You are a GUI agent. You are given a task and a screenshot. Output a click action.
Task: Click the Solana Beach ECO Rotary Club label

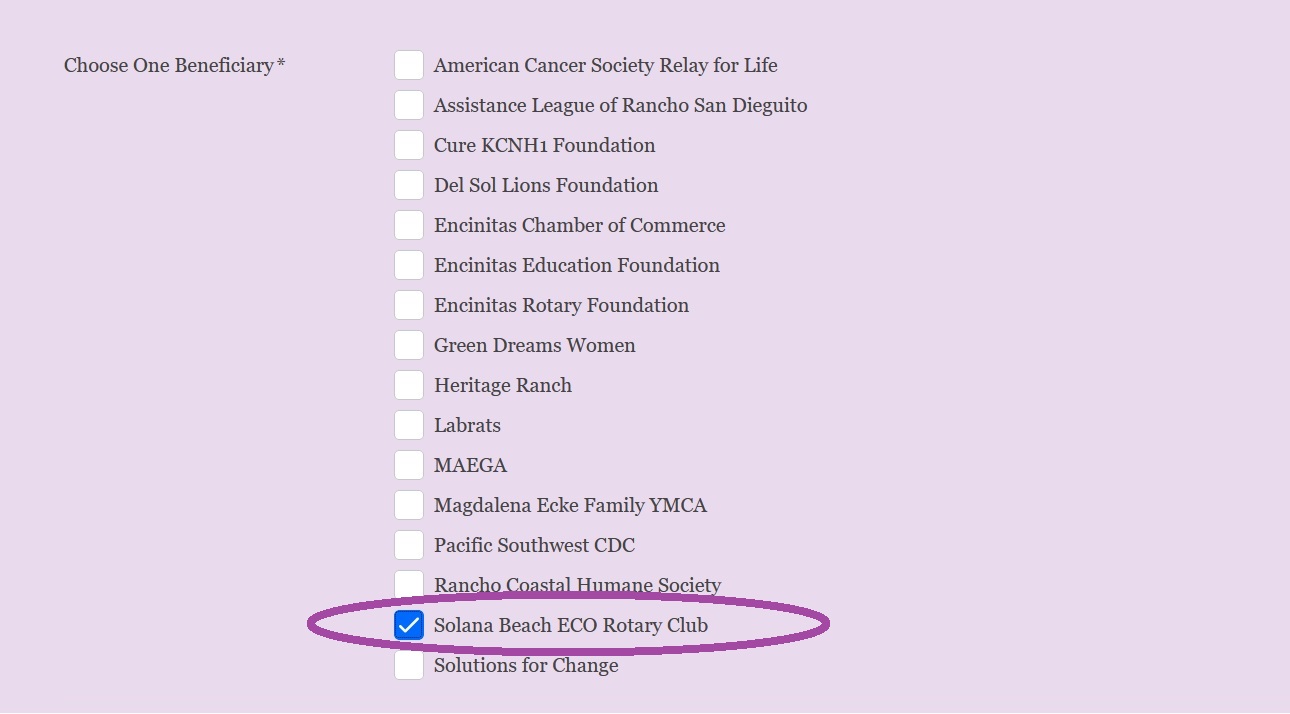click(x=570, y=625)
